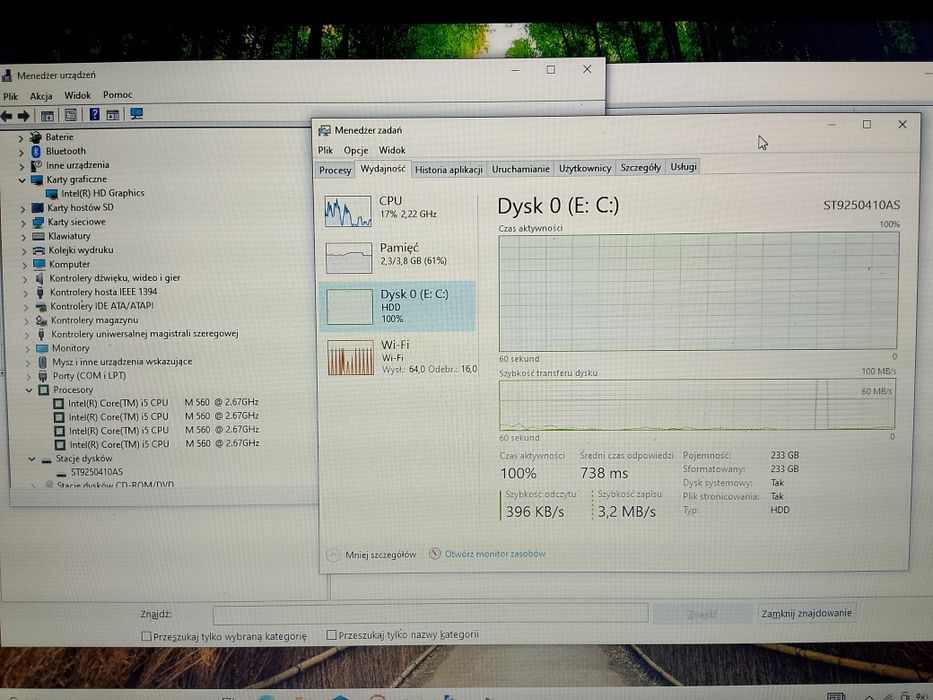Open the Pomoc menu in Device Manager

pos(117,95)
